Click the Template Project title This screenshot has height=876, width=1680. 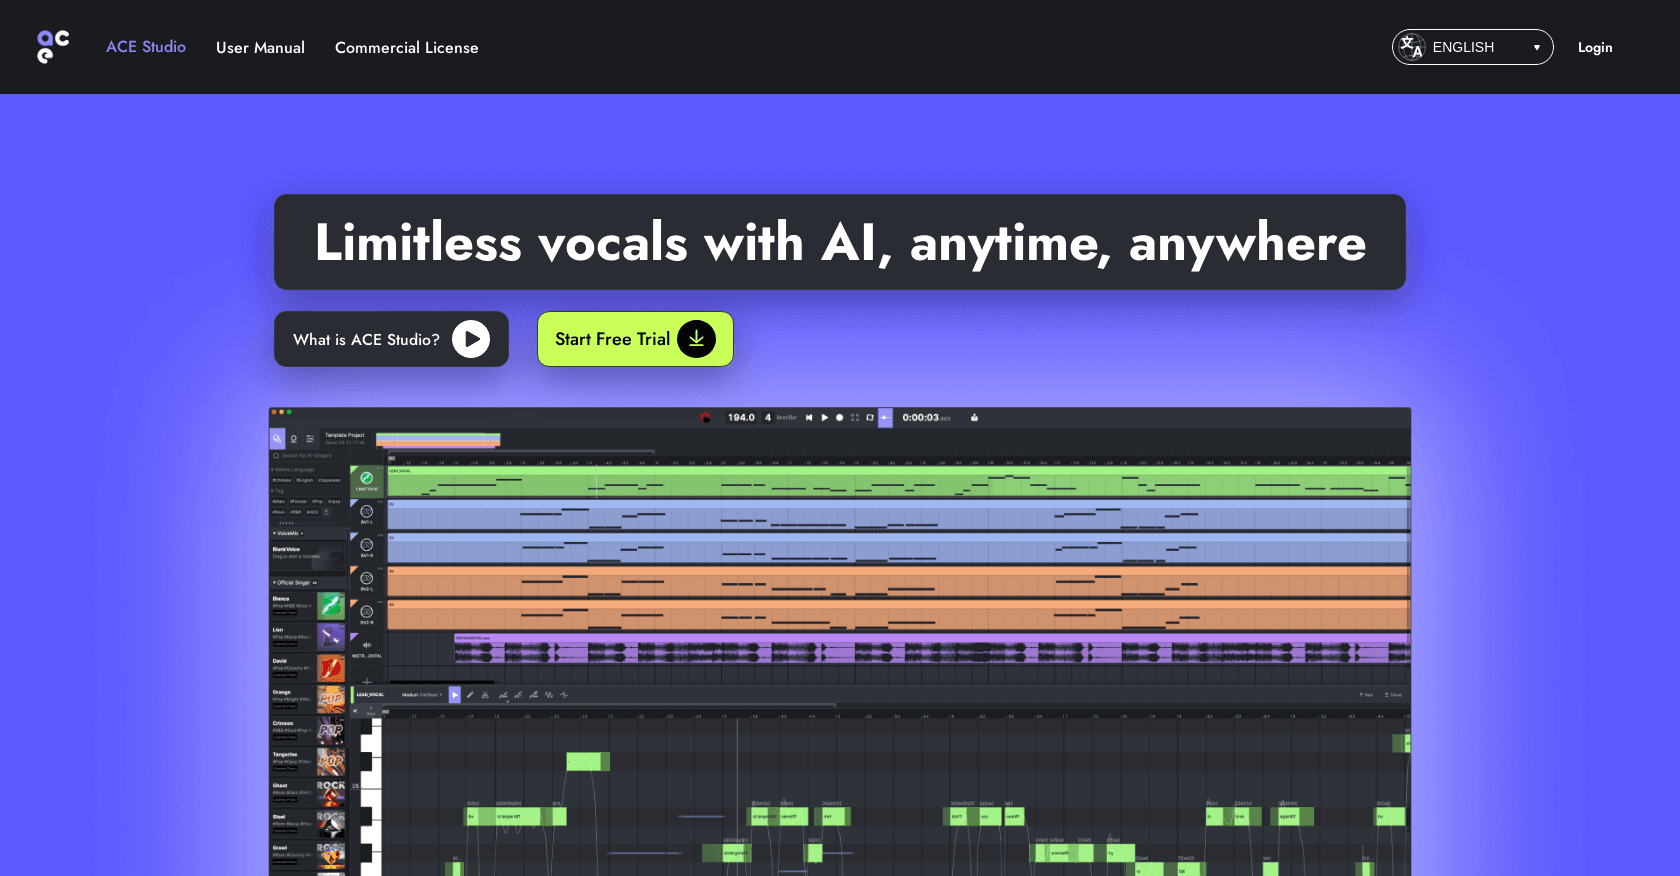click(344, 435)
